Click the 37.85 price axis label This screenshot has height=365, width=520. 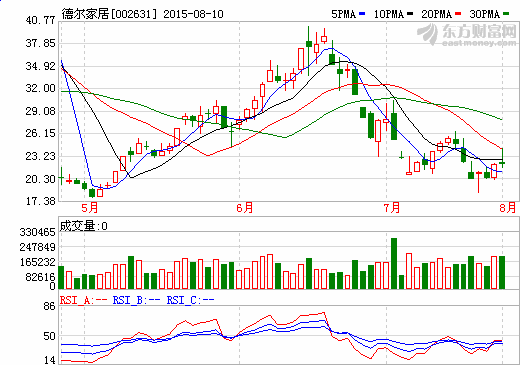click(x=40, y=43)
